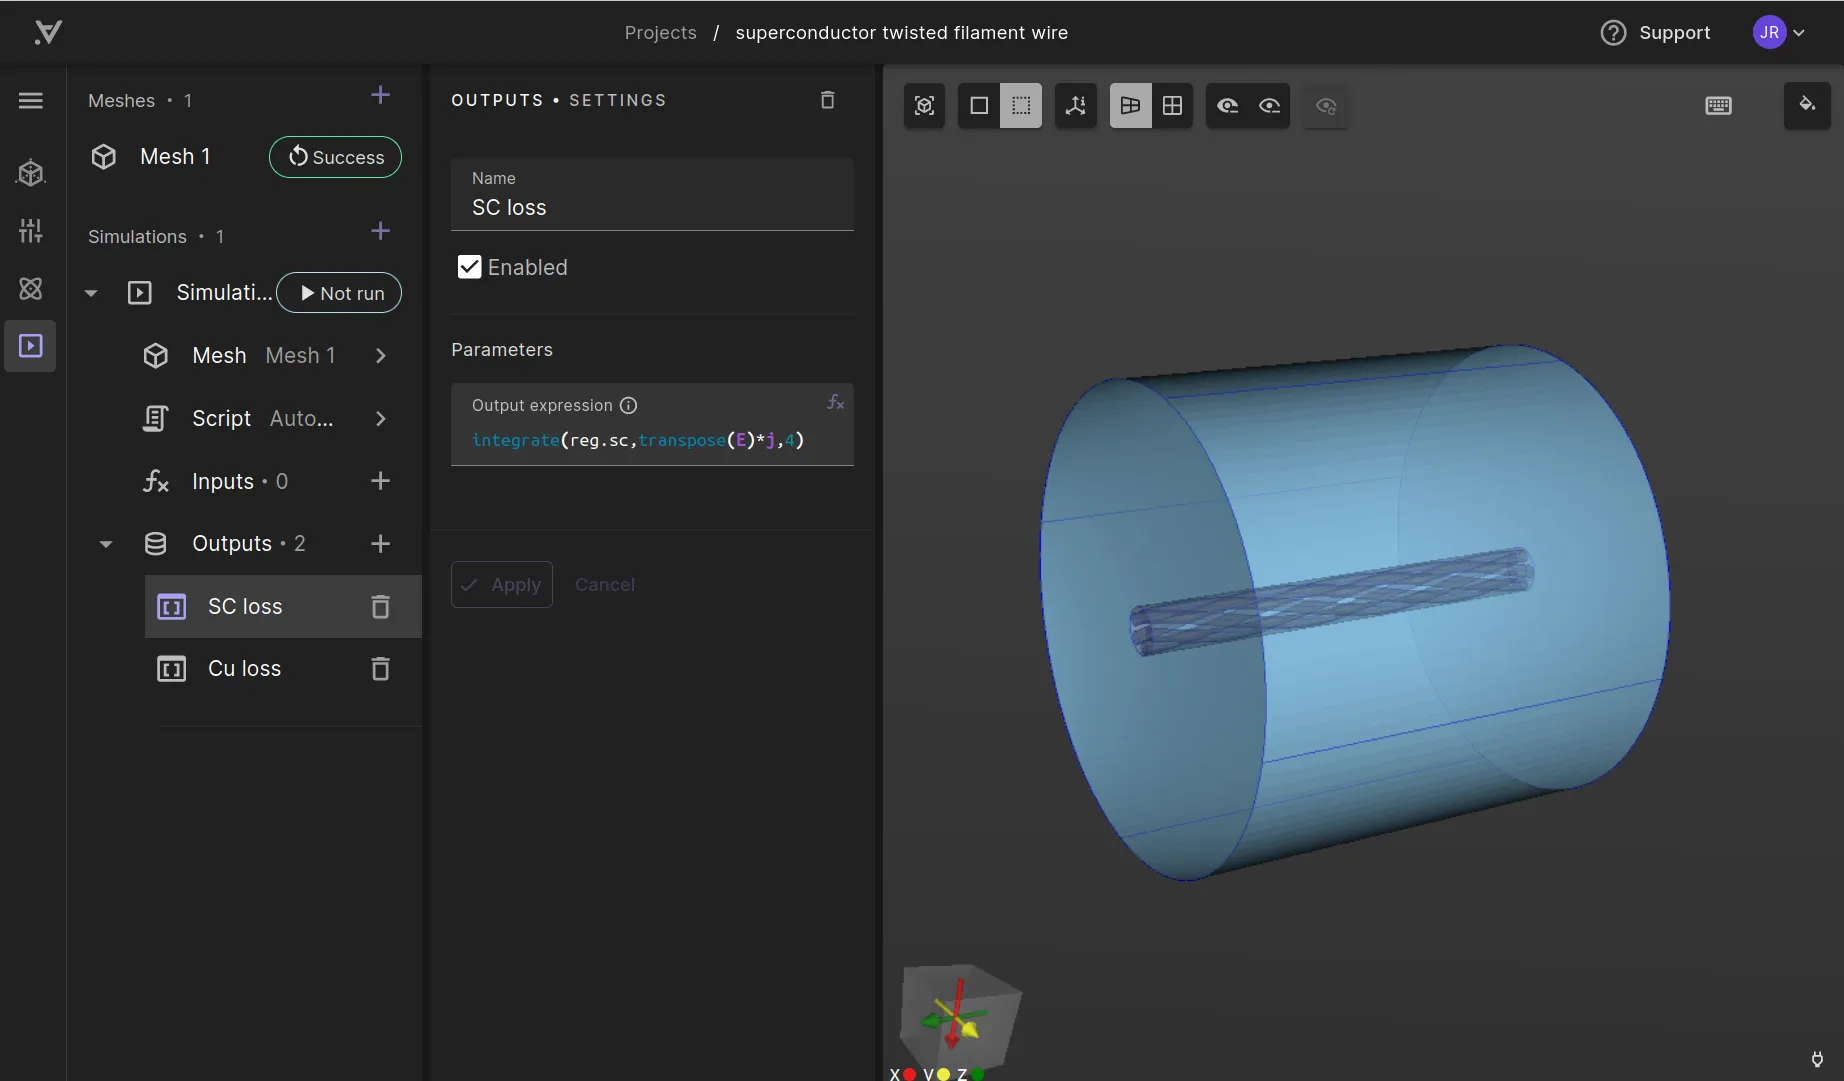The width and height of the screenshot is (1844, 1081).
Task: Delete the Cu loss output
Action: 380,669
